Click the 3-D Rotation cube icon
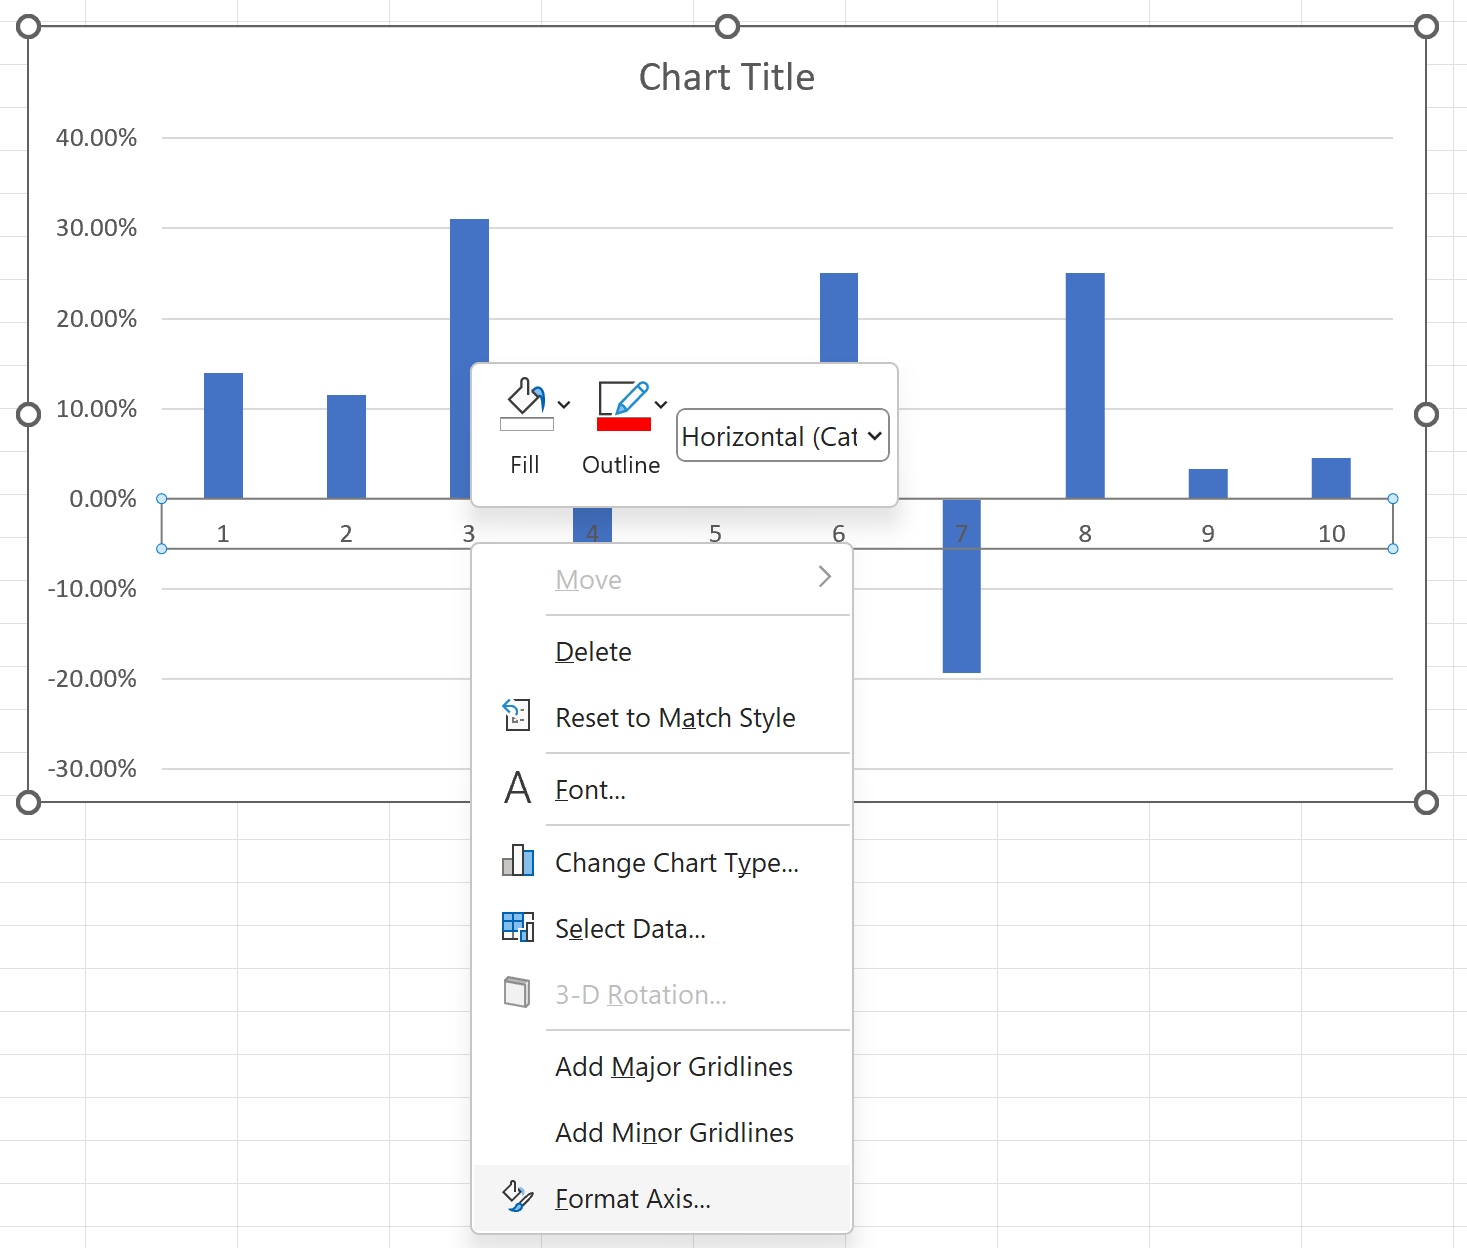Screen dimensions: 1467x1248 point(518,993)
